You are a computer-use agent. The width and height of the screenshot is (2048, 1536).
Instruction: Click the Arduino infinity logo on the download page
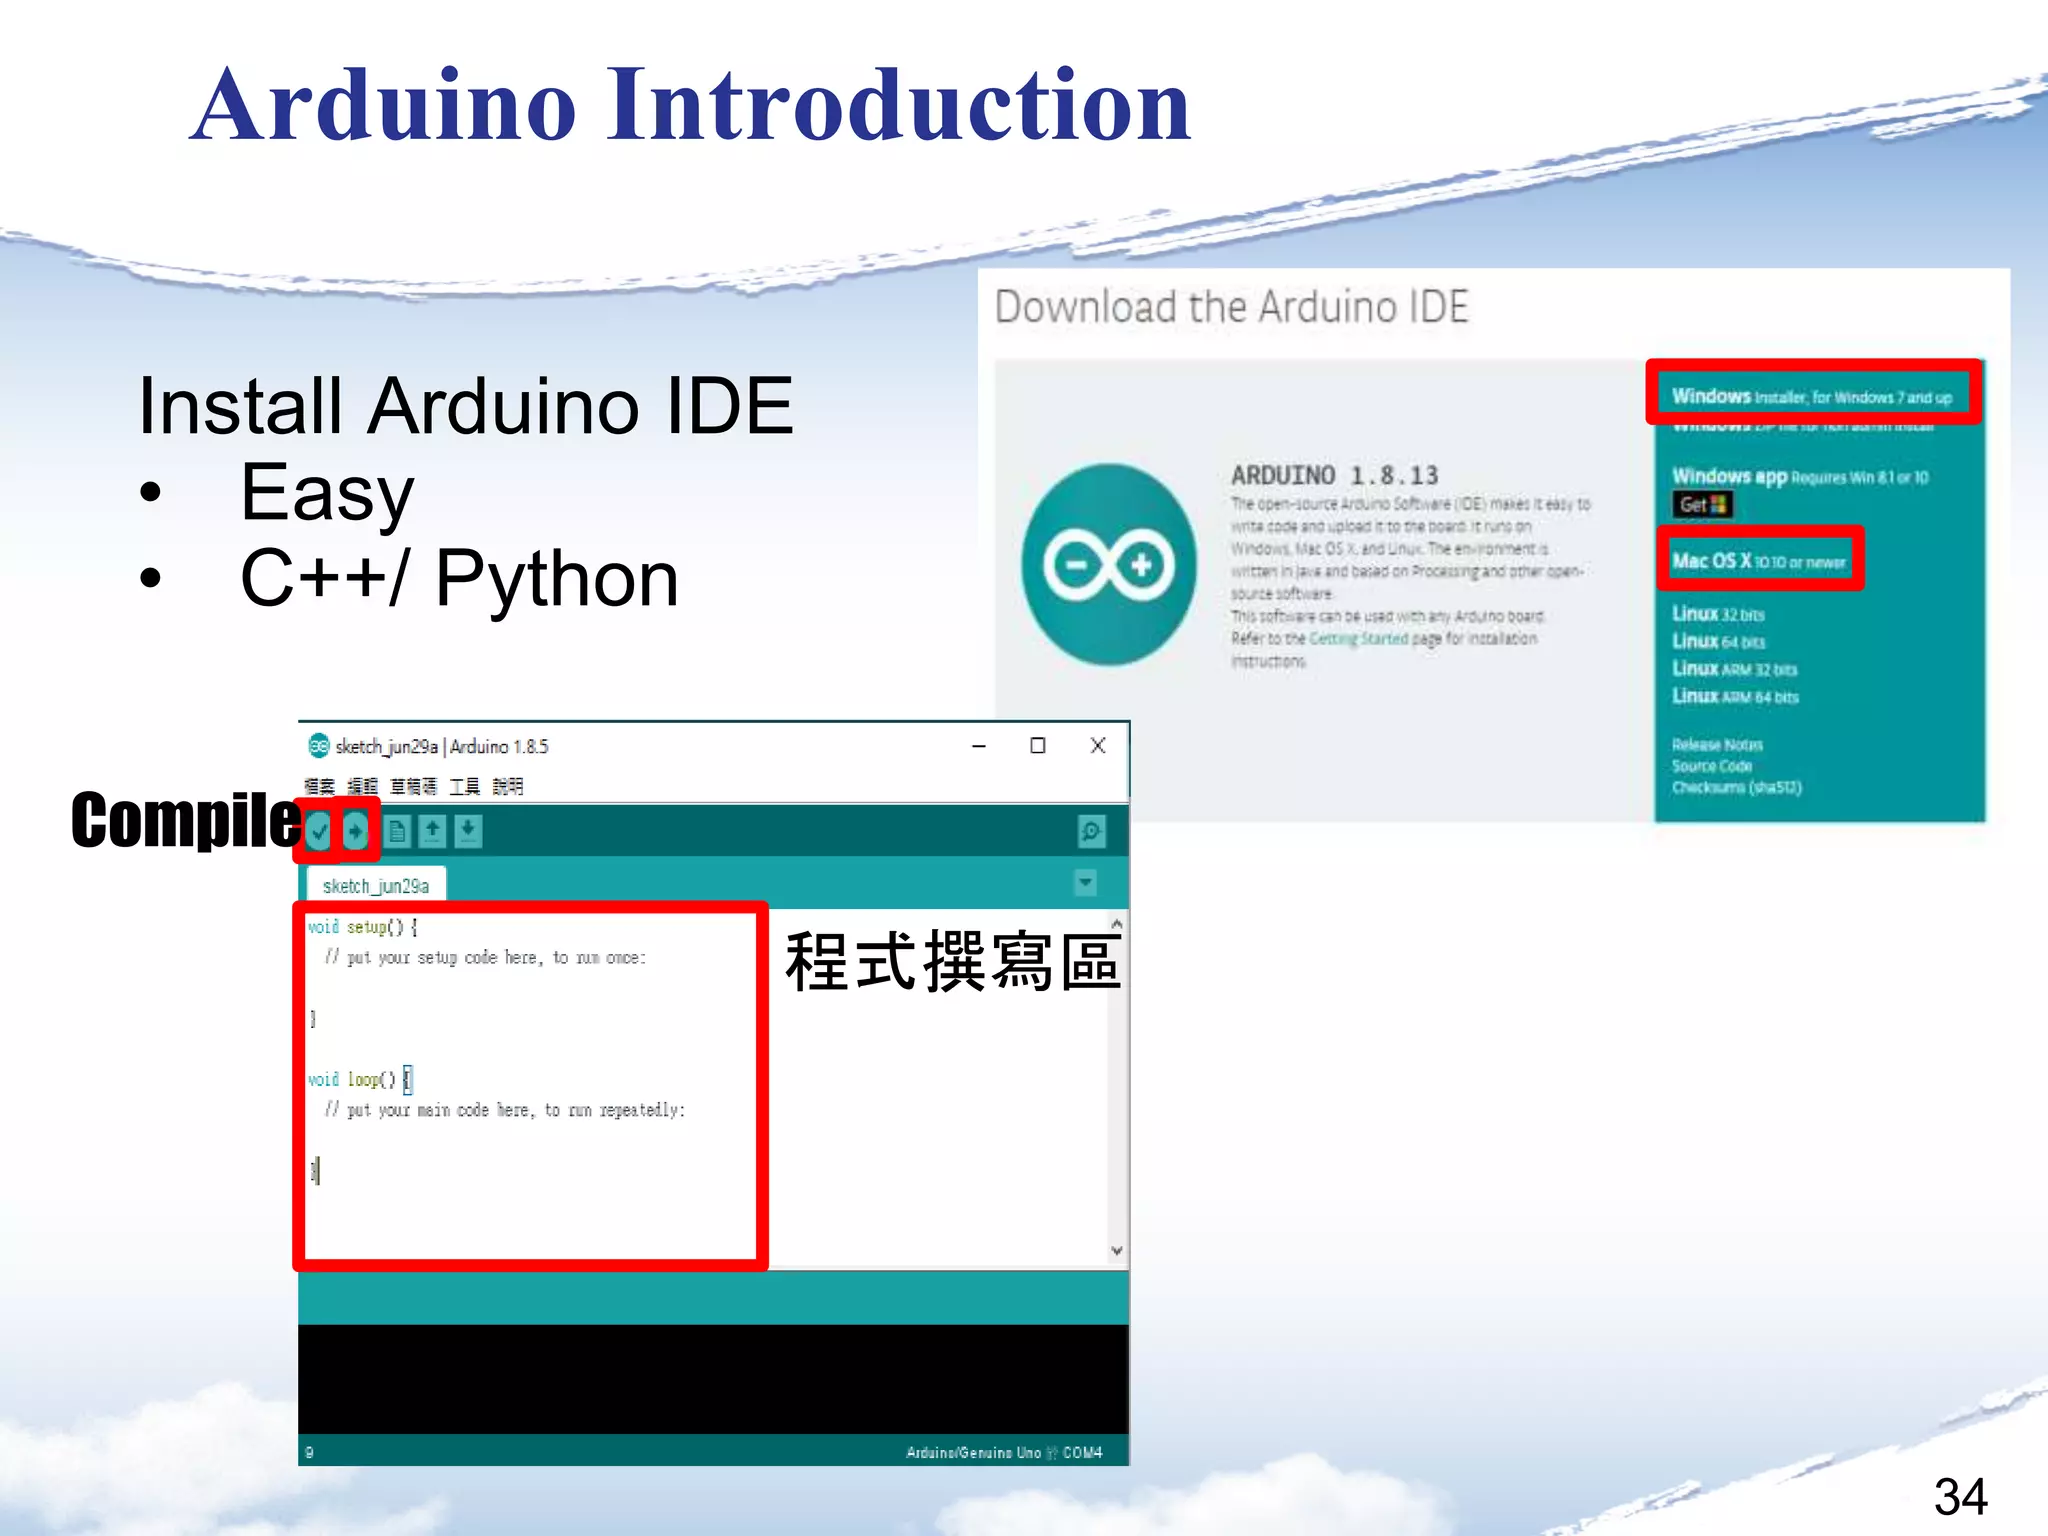[x=1109, y=564]
